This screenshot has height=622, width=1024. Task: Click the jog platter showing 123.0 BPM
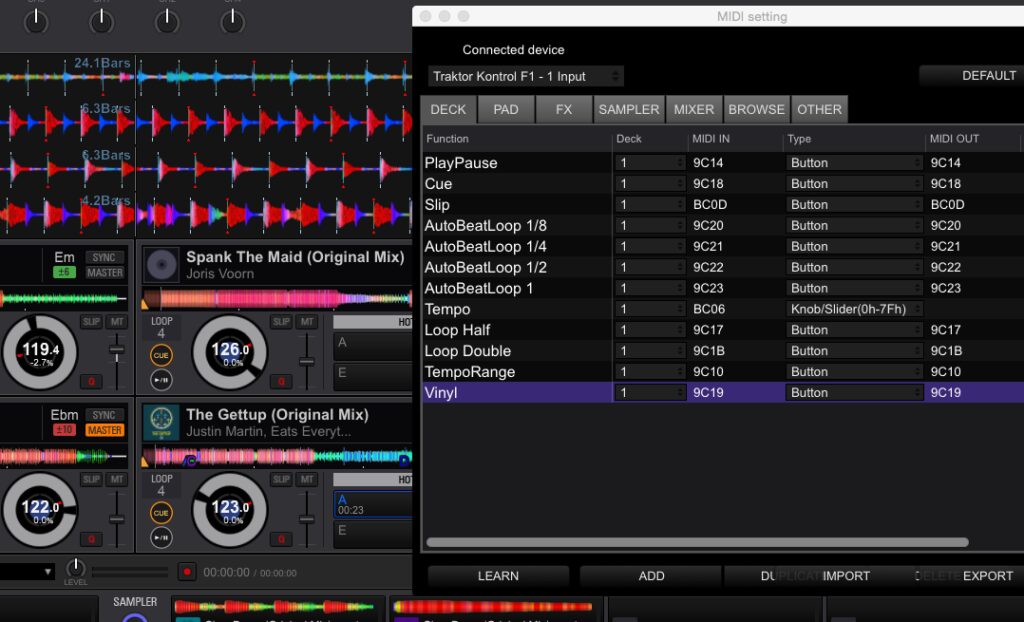coord(229,510)
